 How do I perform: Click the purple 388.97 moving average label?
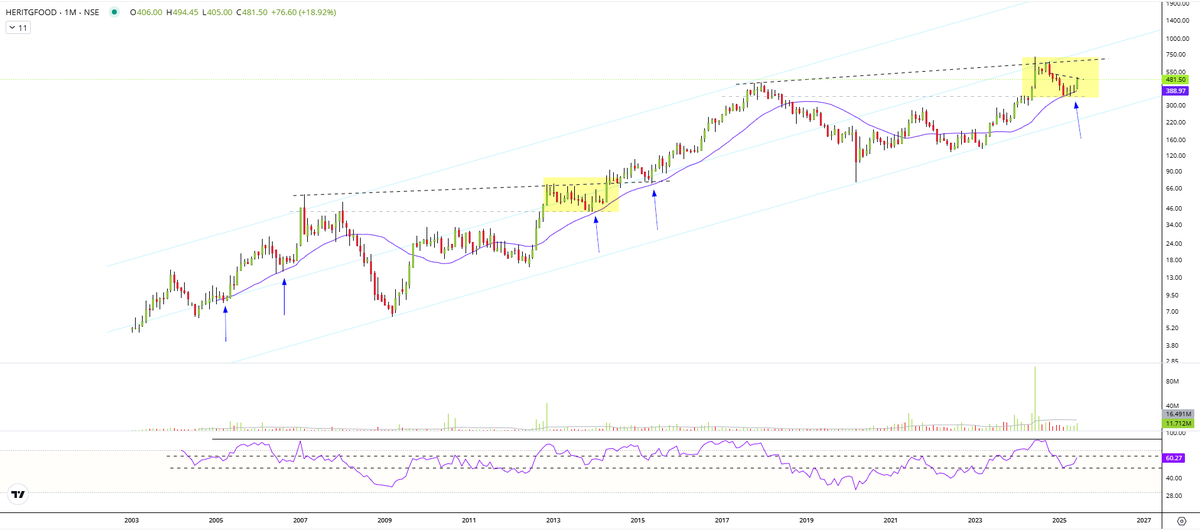coord(1174,91)
